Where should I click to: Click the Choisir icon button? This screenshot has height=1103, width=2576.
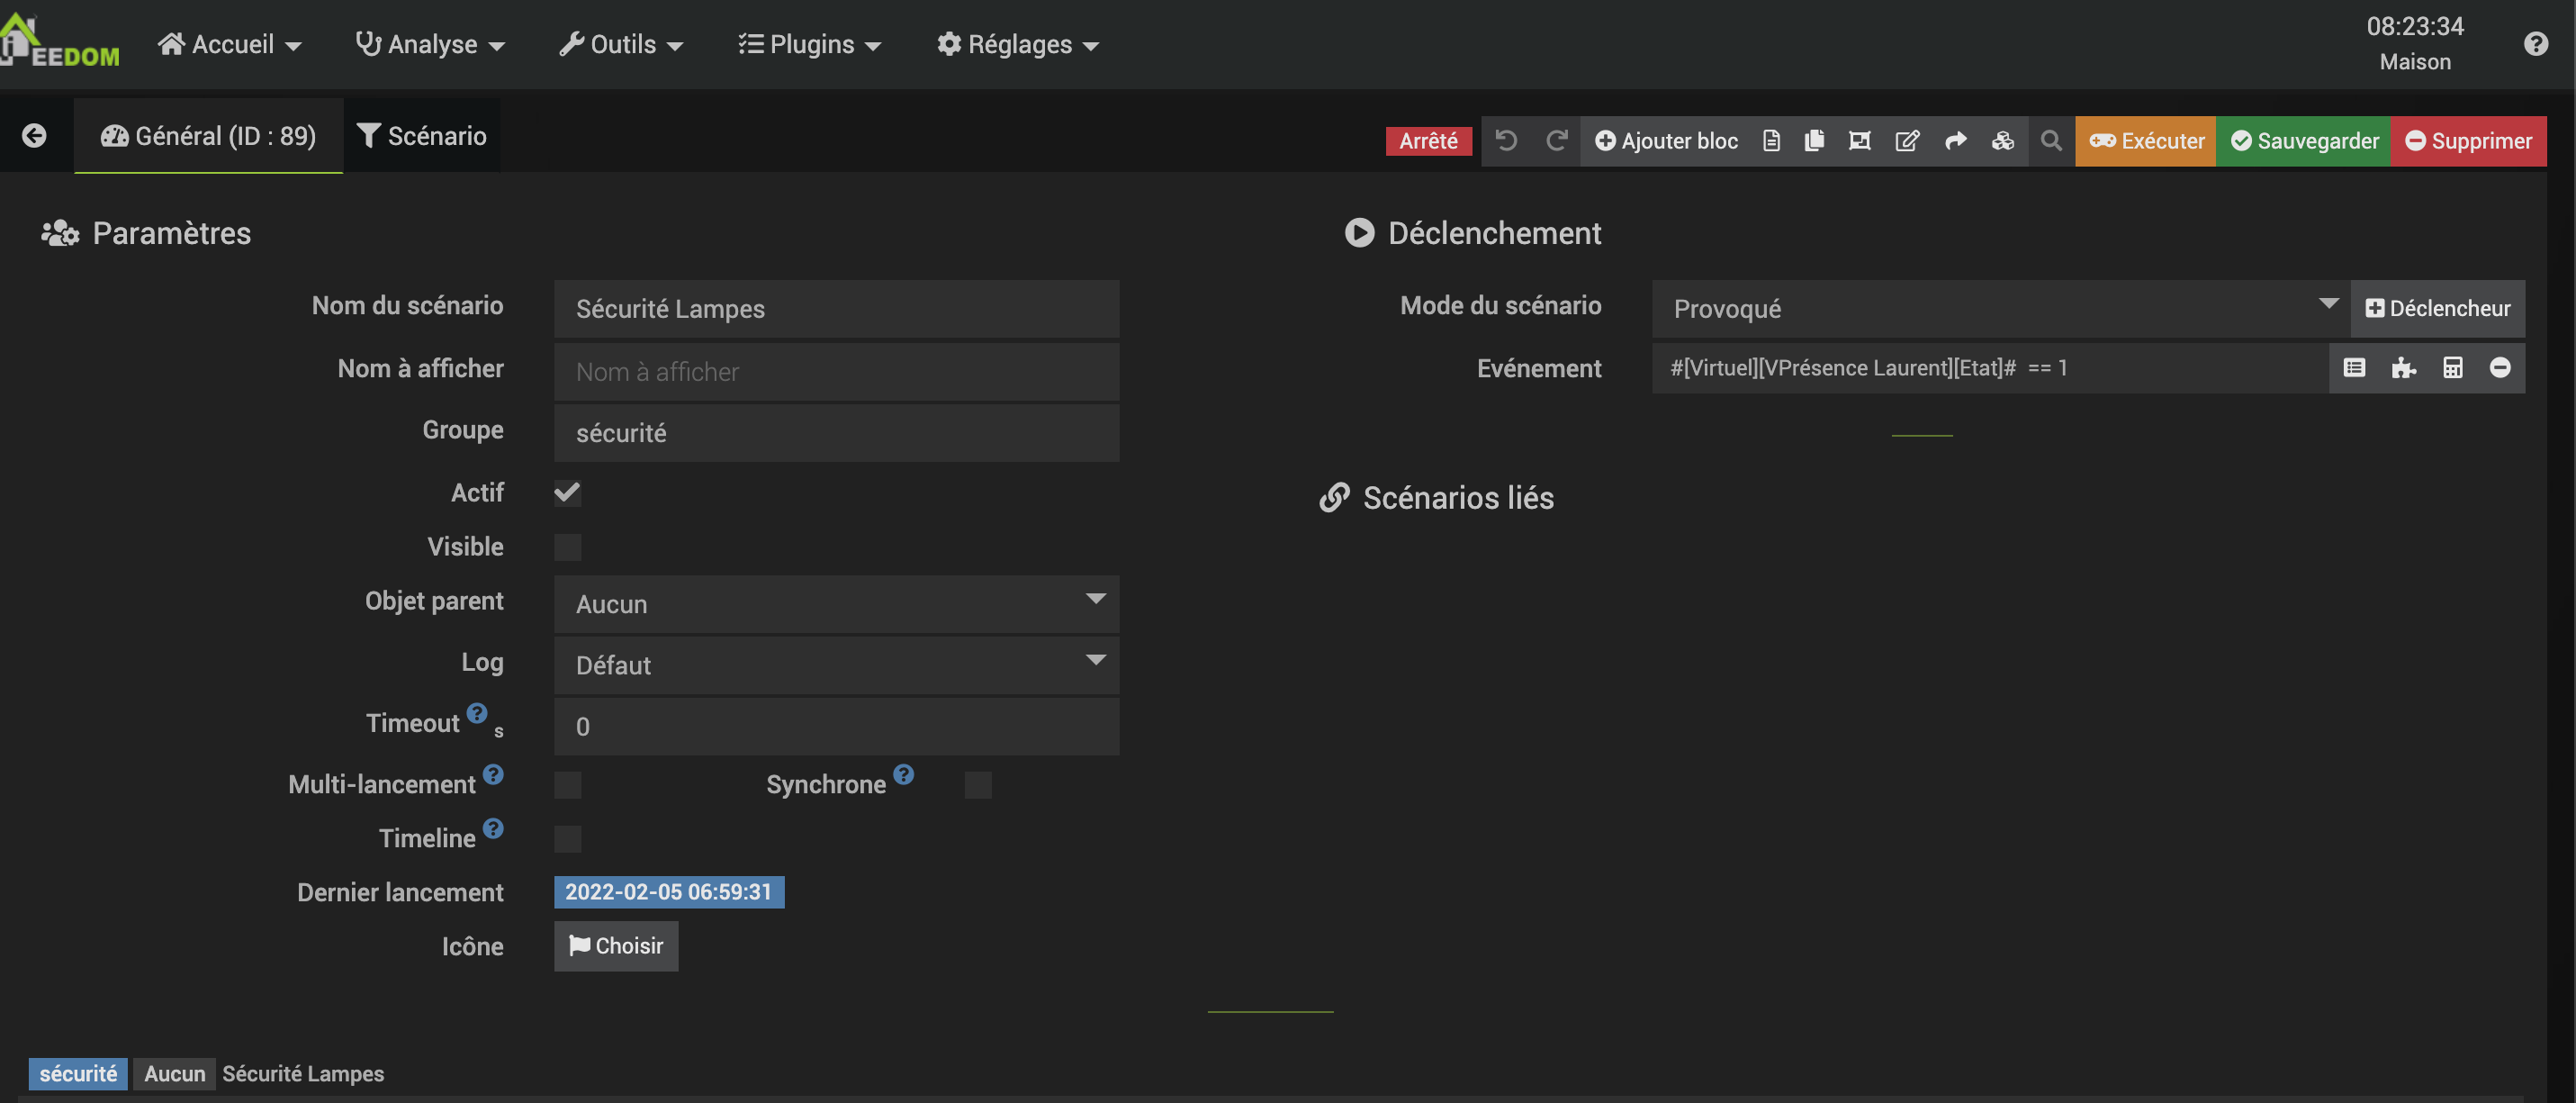[x=616, y=946]
